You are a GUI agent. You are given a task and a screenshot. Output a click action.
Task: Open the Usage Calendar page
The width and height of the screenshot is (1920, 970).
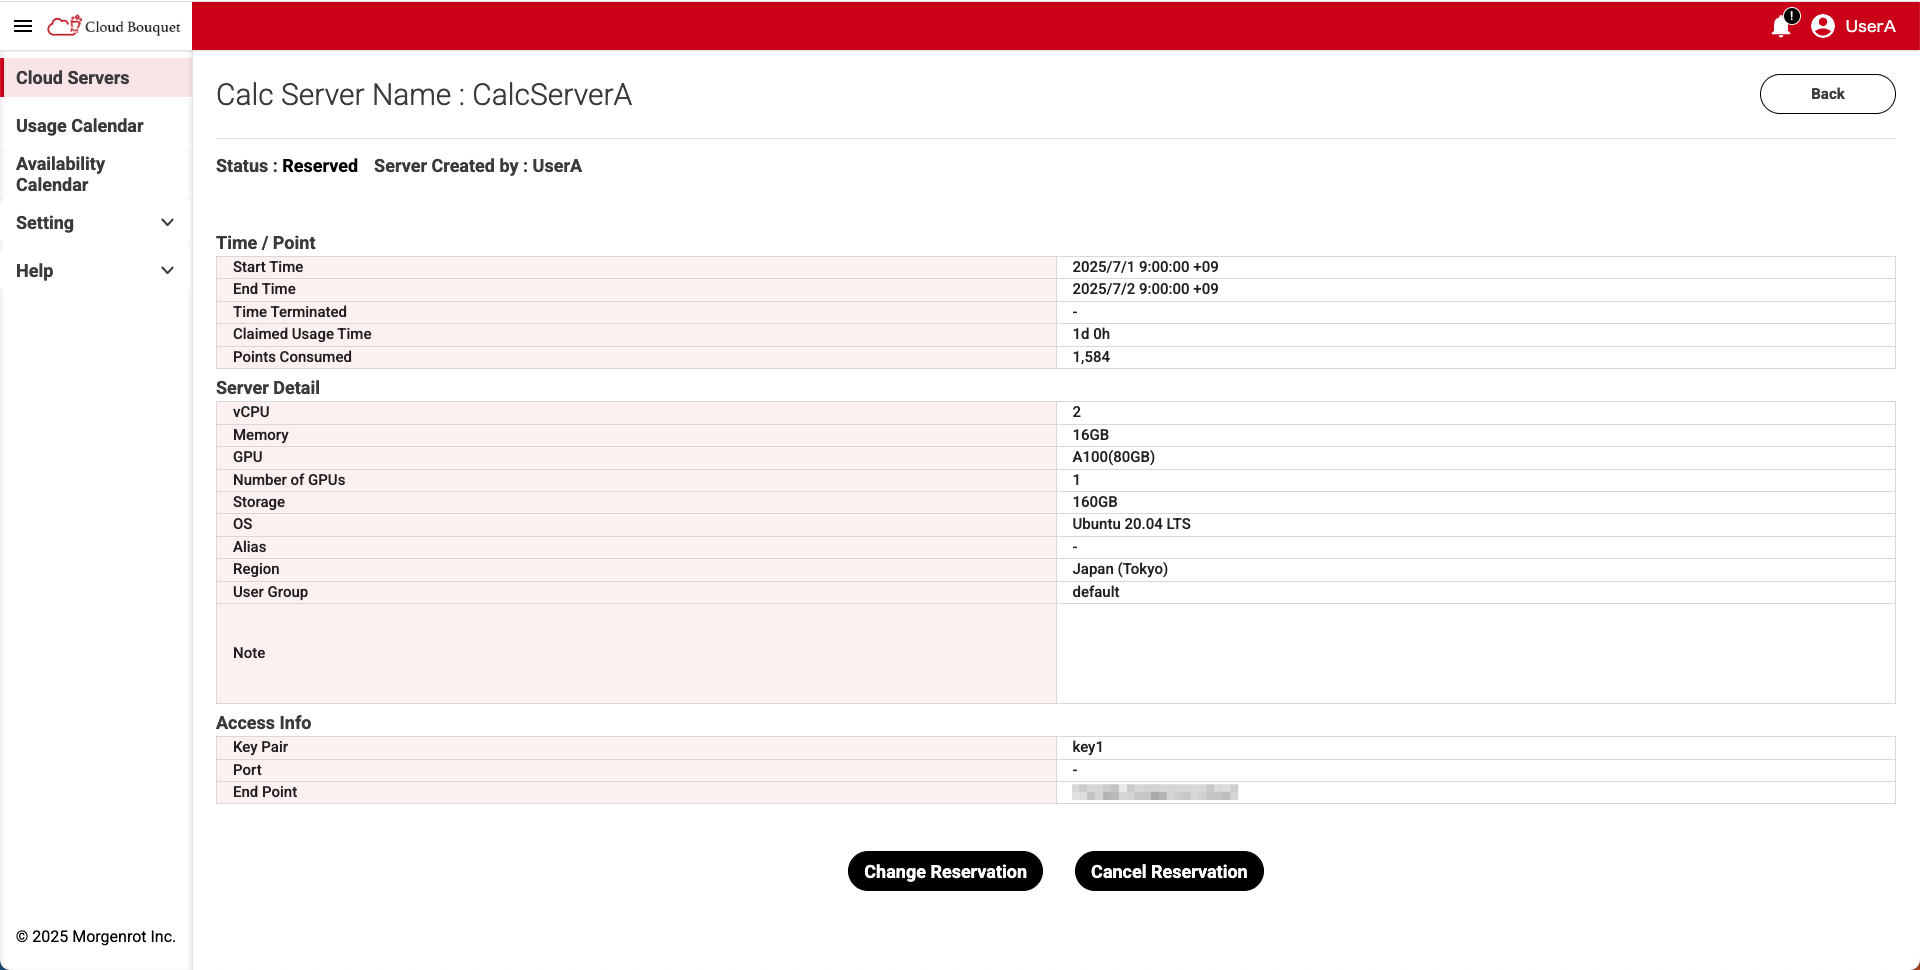[x=80, y=126]
